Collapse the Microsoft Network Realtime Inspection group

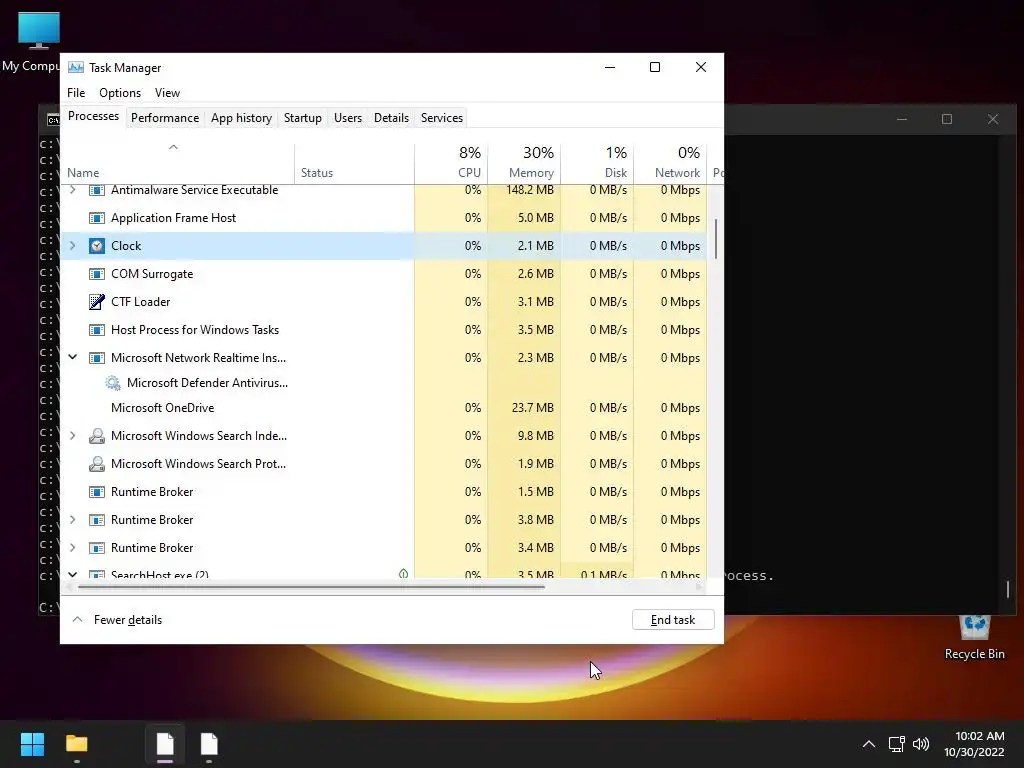coord(72,358)
